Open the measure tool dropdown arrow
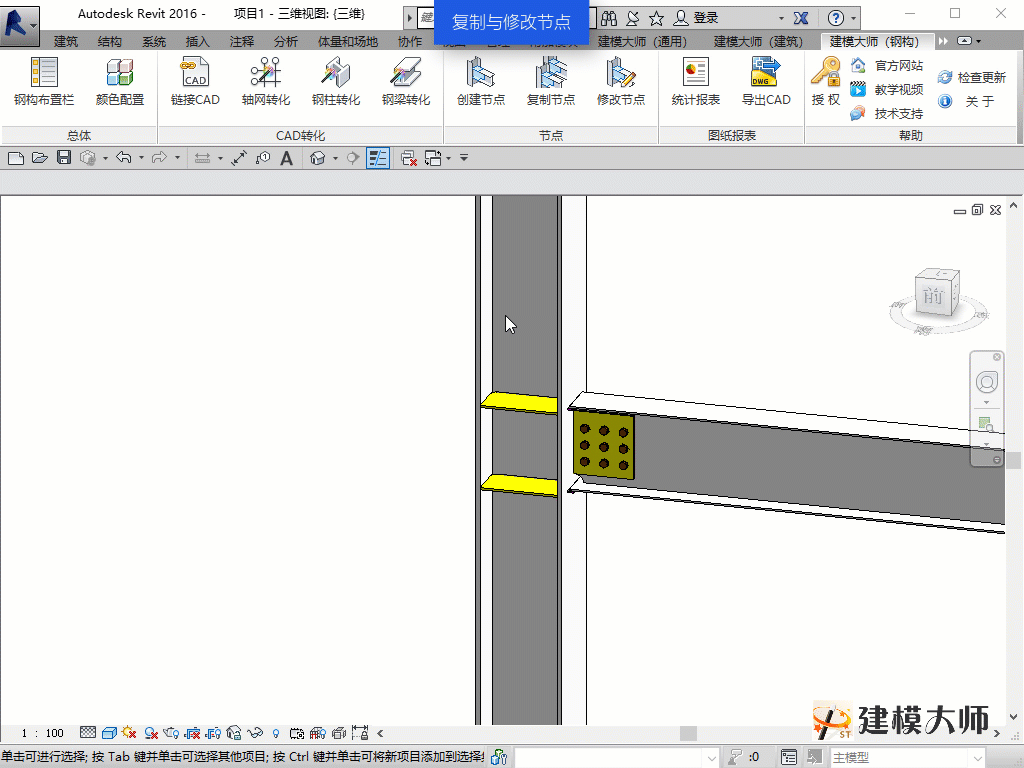 (x=220, y=158)
